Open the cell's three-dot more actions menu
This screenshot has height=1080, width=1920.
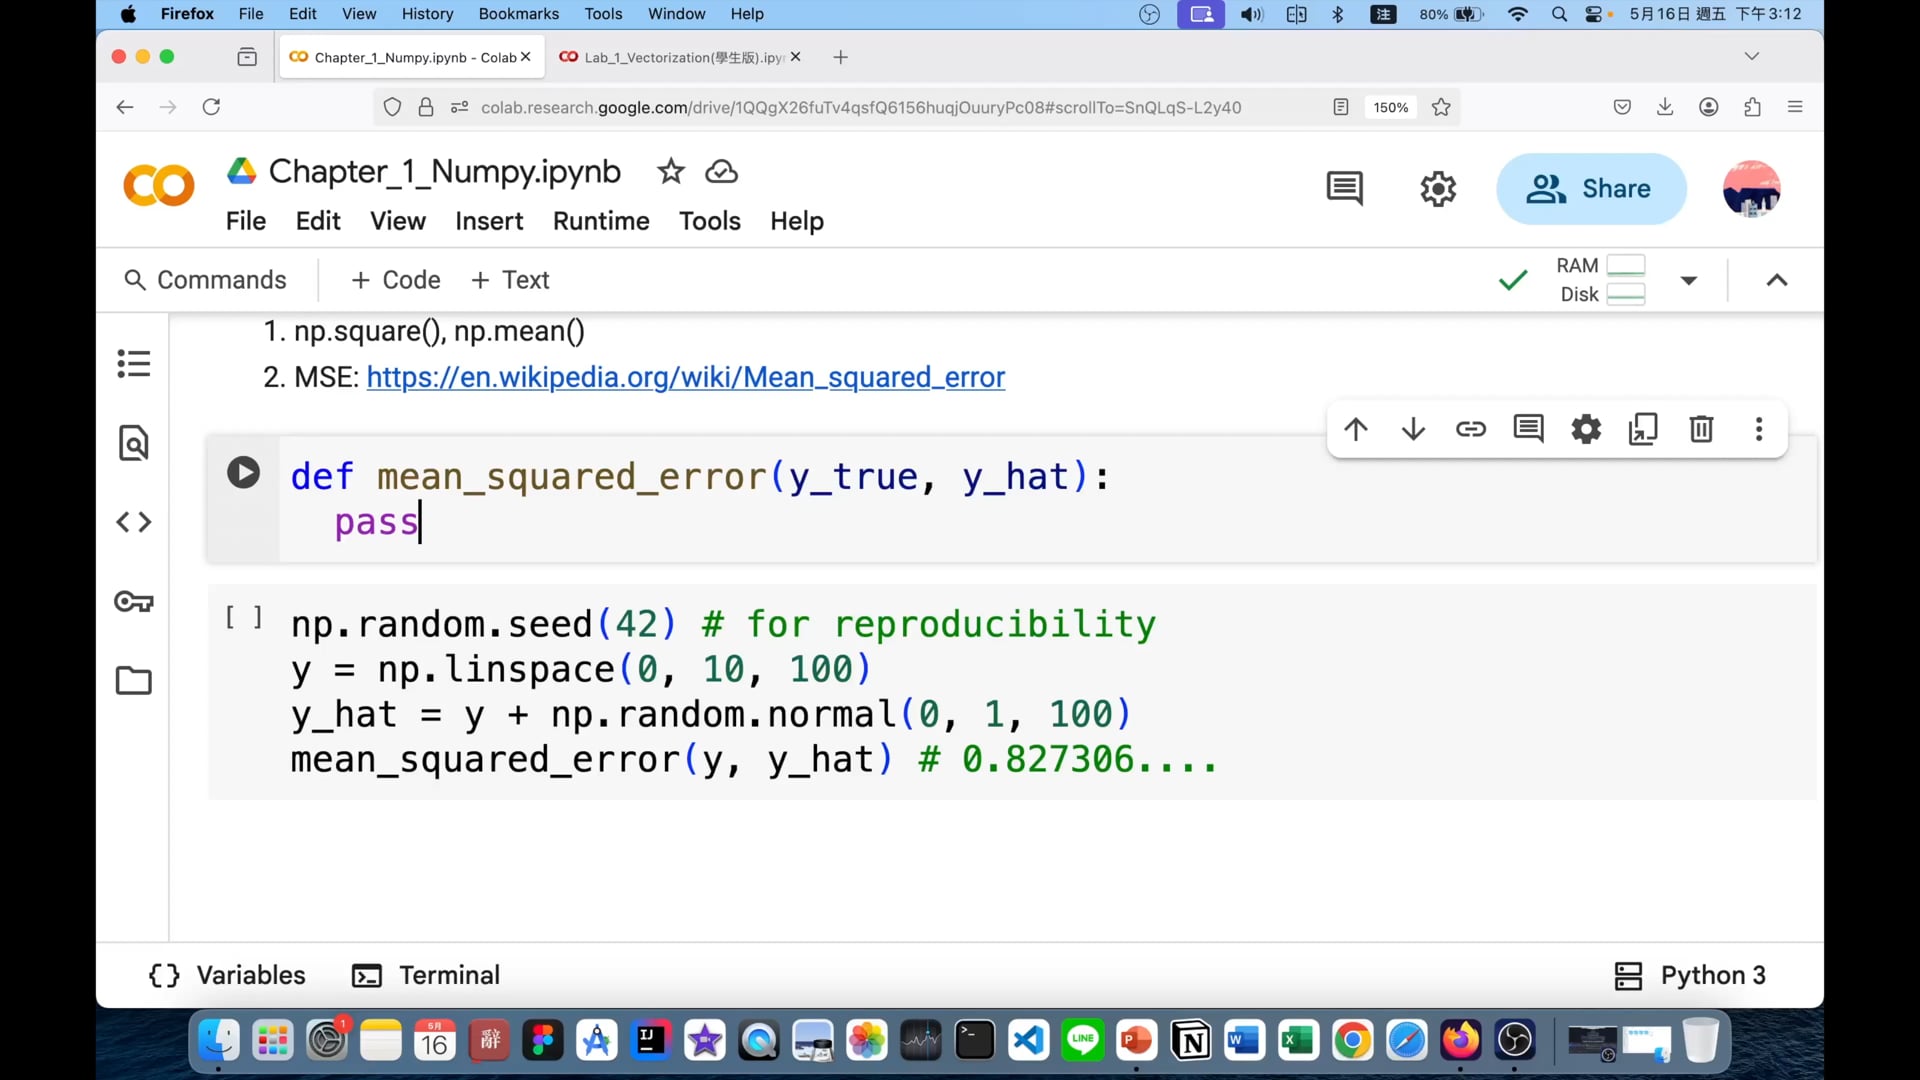click(x=1759, y=430)
